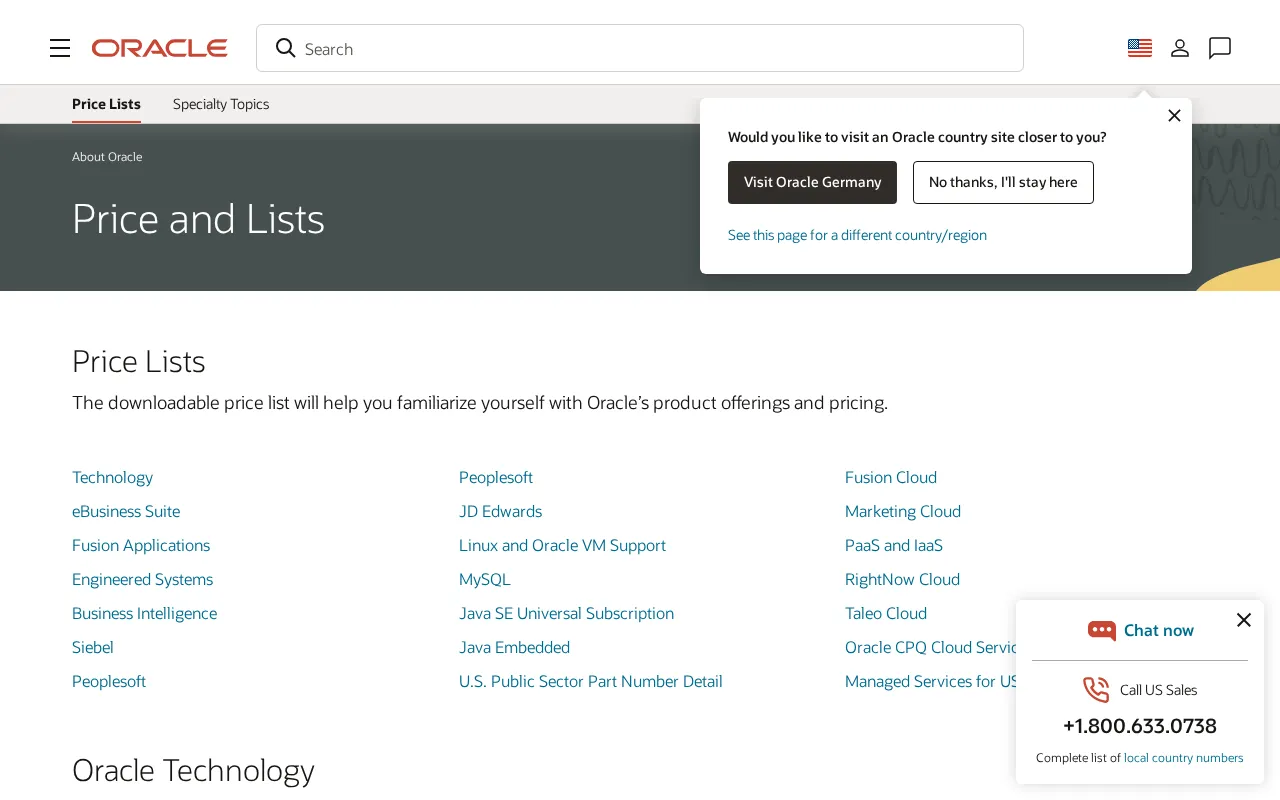Close the country site popup
The width and height of the screenshot is (1280, 800).
1174,116
